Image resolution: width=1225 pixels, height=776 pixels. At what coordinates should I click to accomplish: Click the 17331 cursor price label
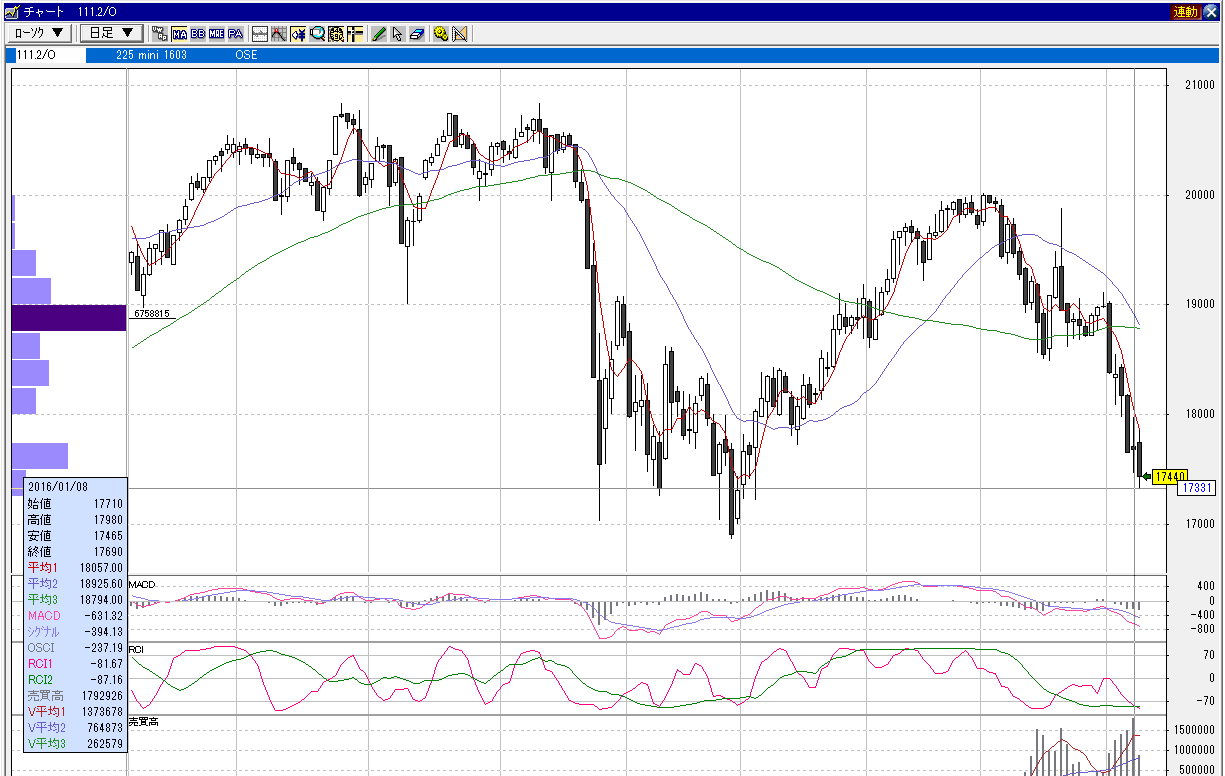[x=1196, y=488]
